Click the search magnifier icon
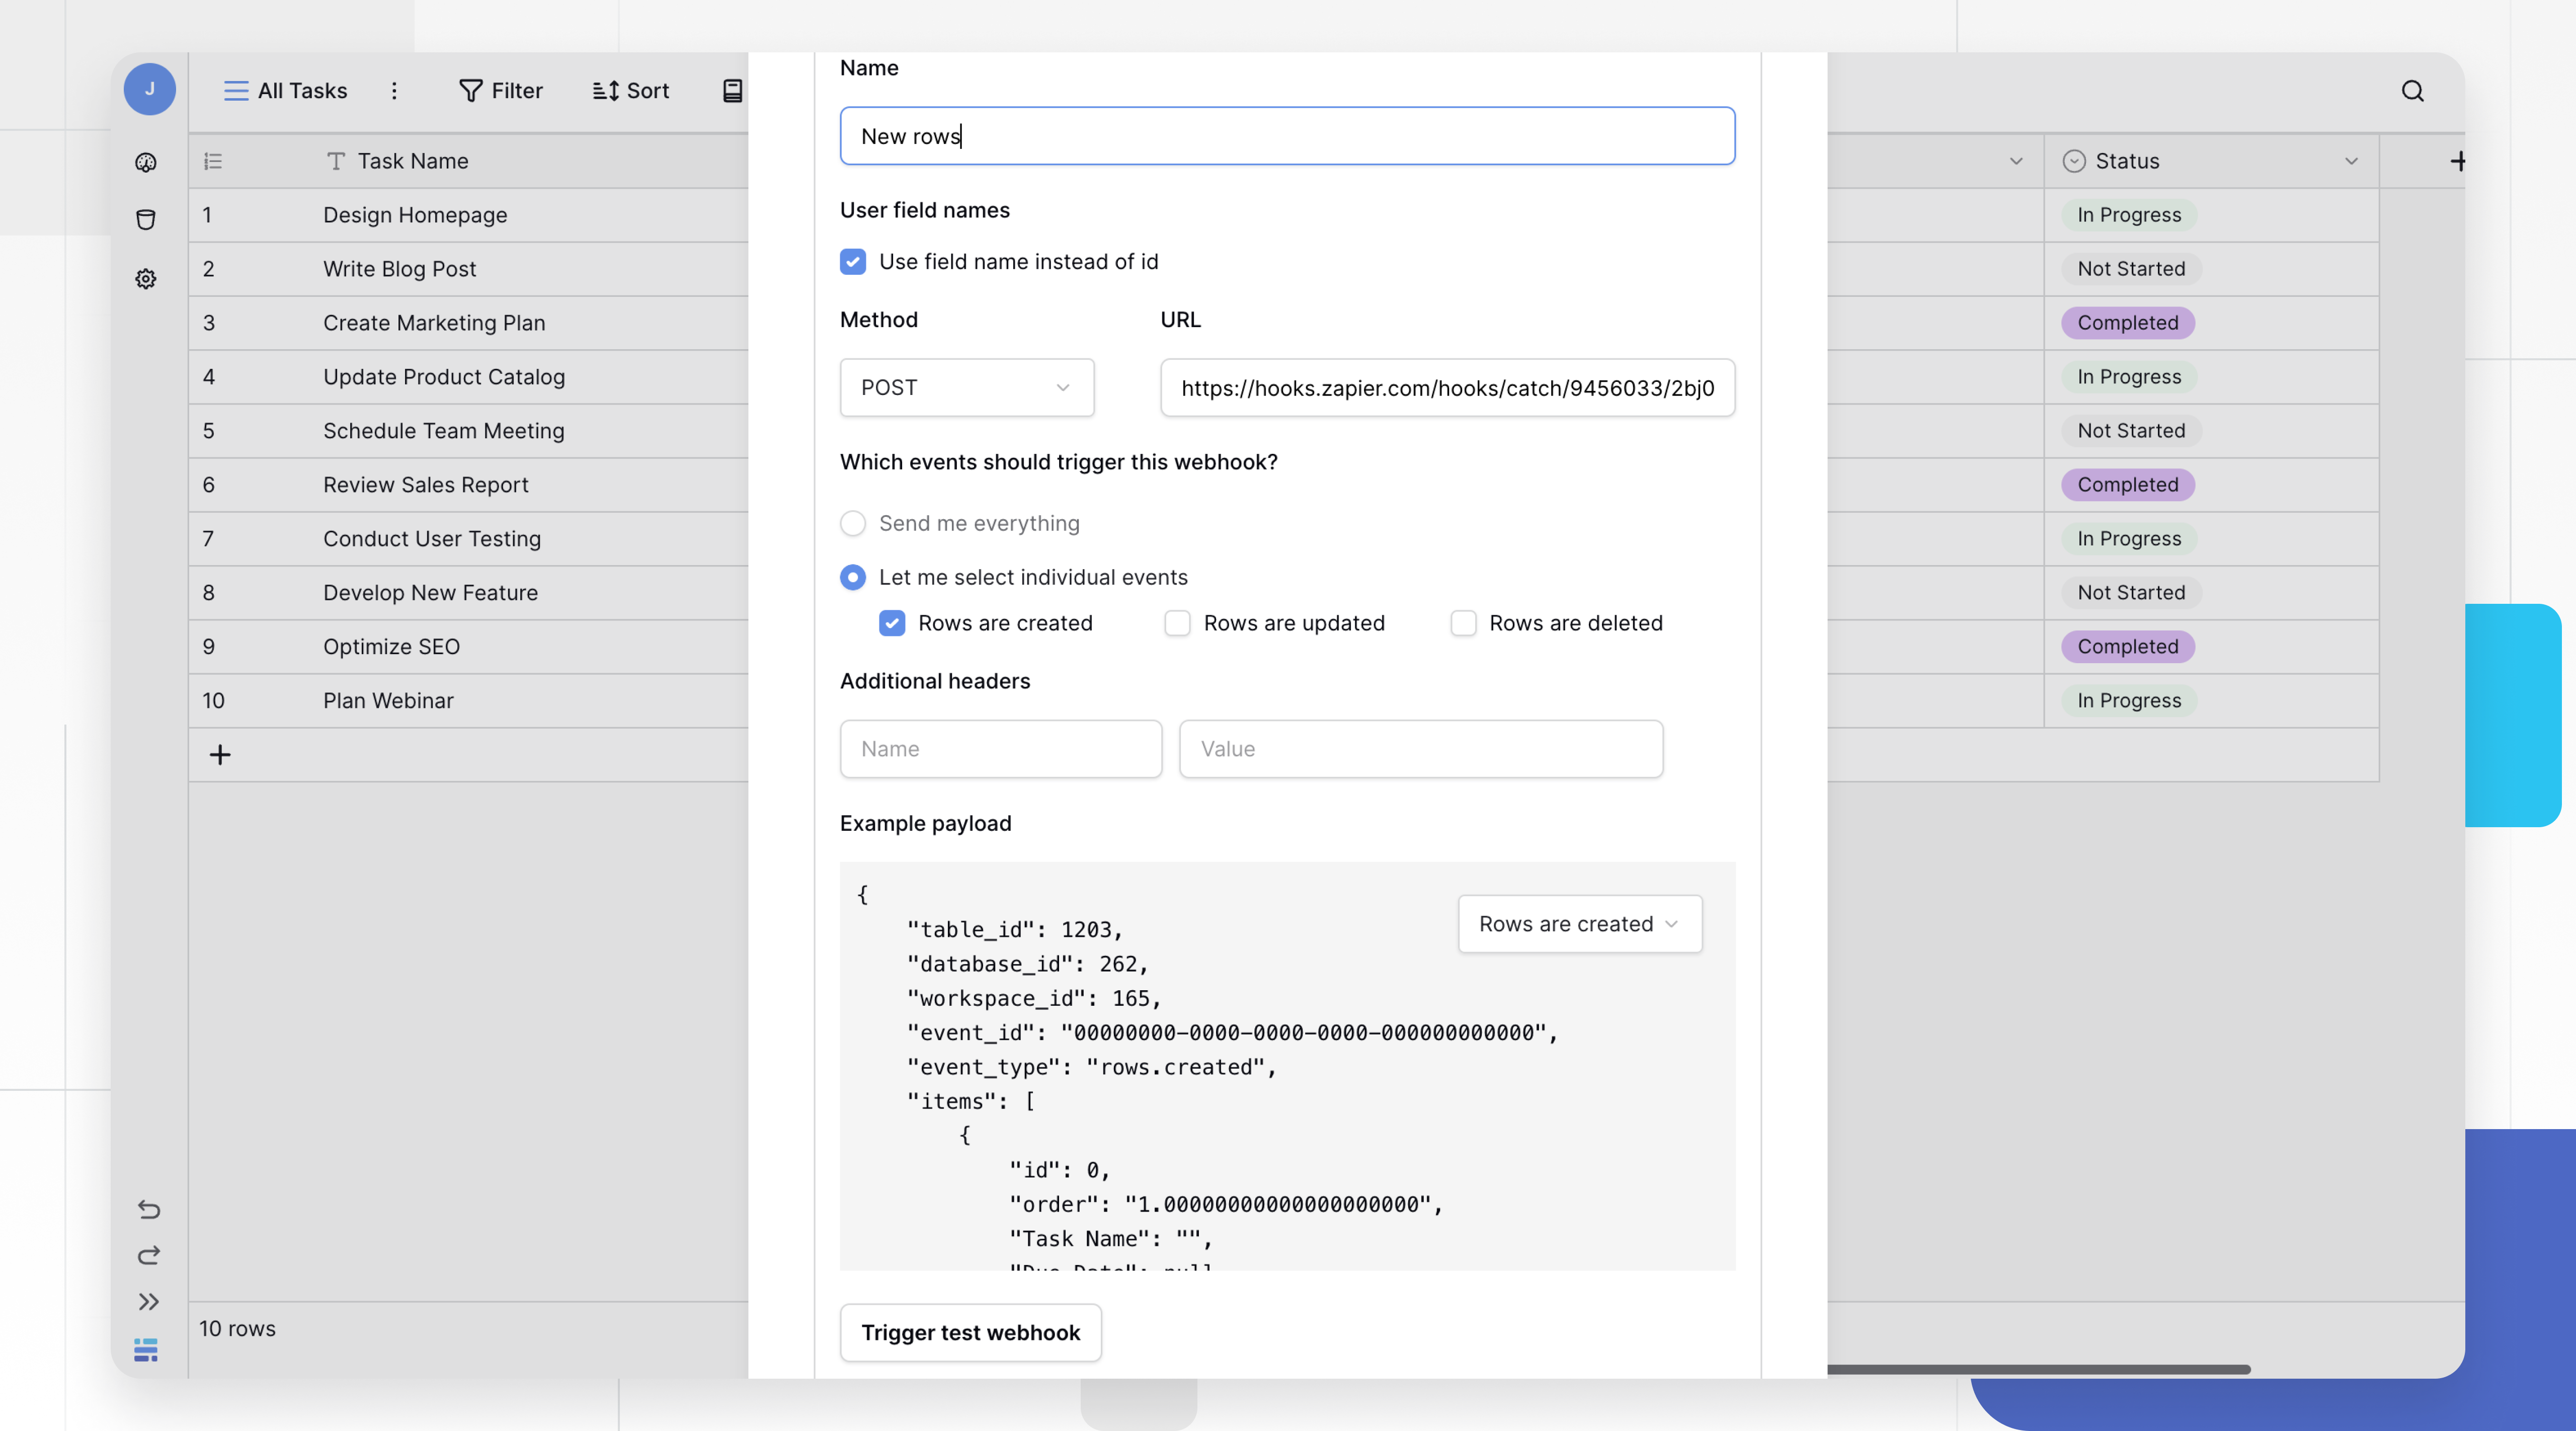The height and width of the screenshot is (1431, 2576). click(2412, 91)
